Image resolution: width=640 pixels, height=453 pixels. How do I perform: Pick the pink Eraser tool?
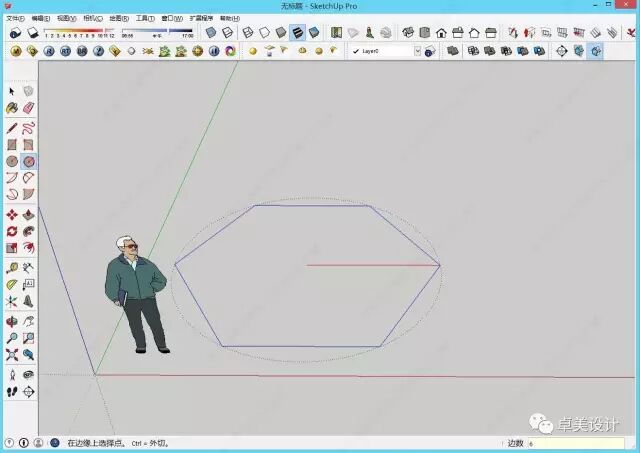pos(29,108)
